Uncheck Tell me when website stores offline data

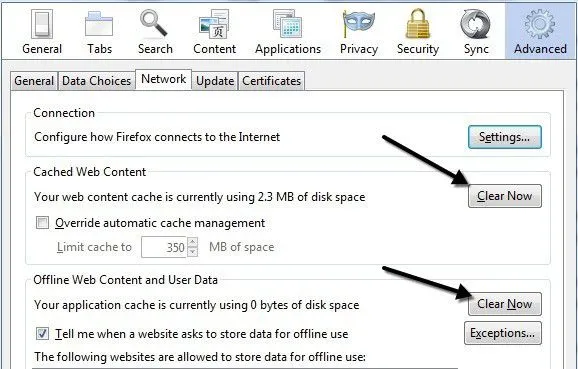click(42, 334)
